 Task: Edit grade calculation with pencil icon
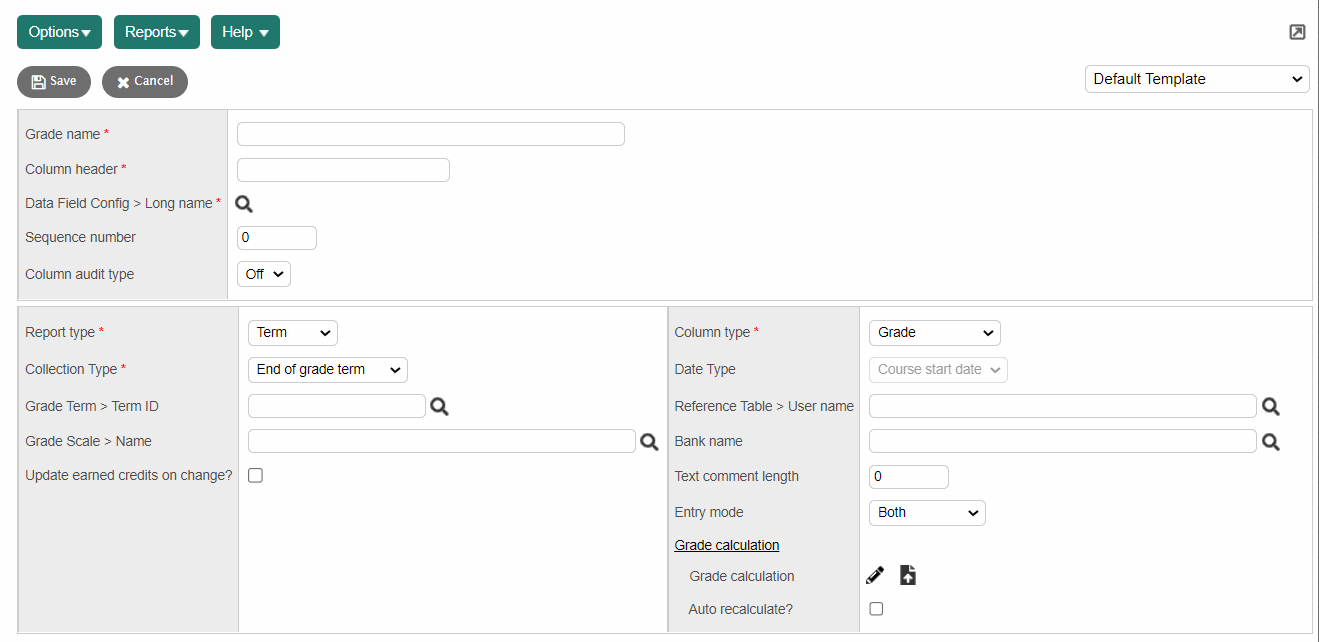tap(875, 575)
